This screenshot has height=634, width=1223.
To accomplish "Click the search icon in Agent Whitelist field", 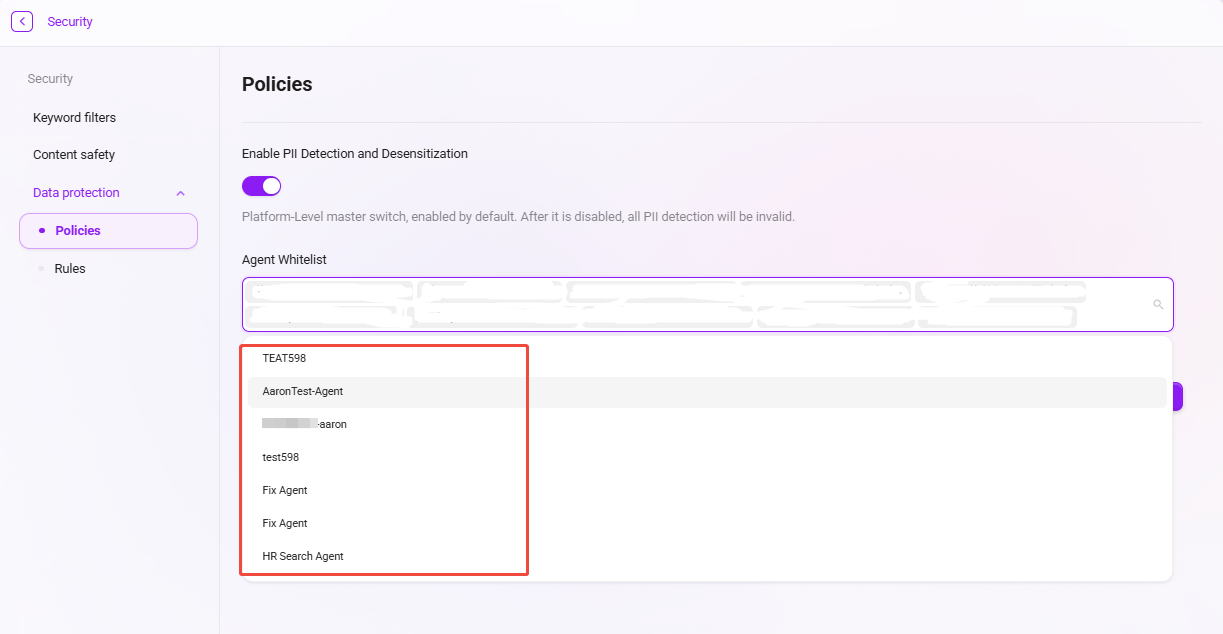I will [1158, 304].
